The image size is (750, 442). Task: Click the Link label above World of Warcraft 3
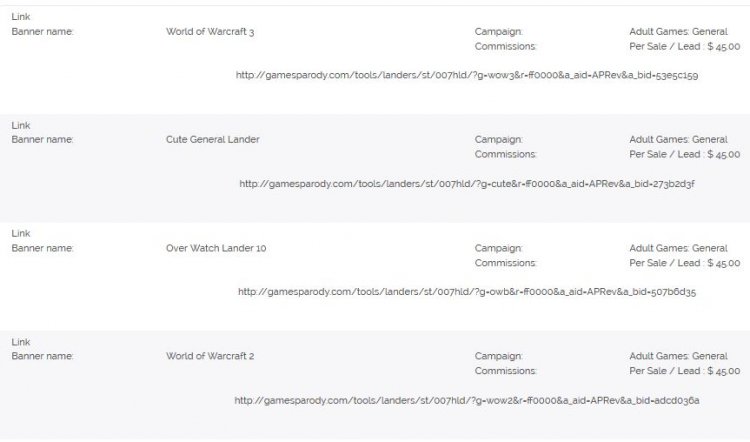21,17
